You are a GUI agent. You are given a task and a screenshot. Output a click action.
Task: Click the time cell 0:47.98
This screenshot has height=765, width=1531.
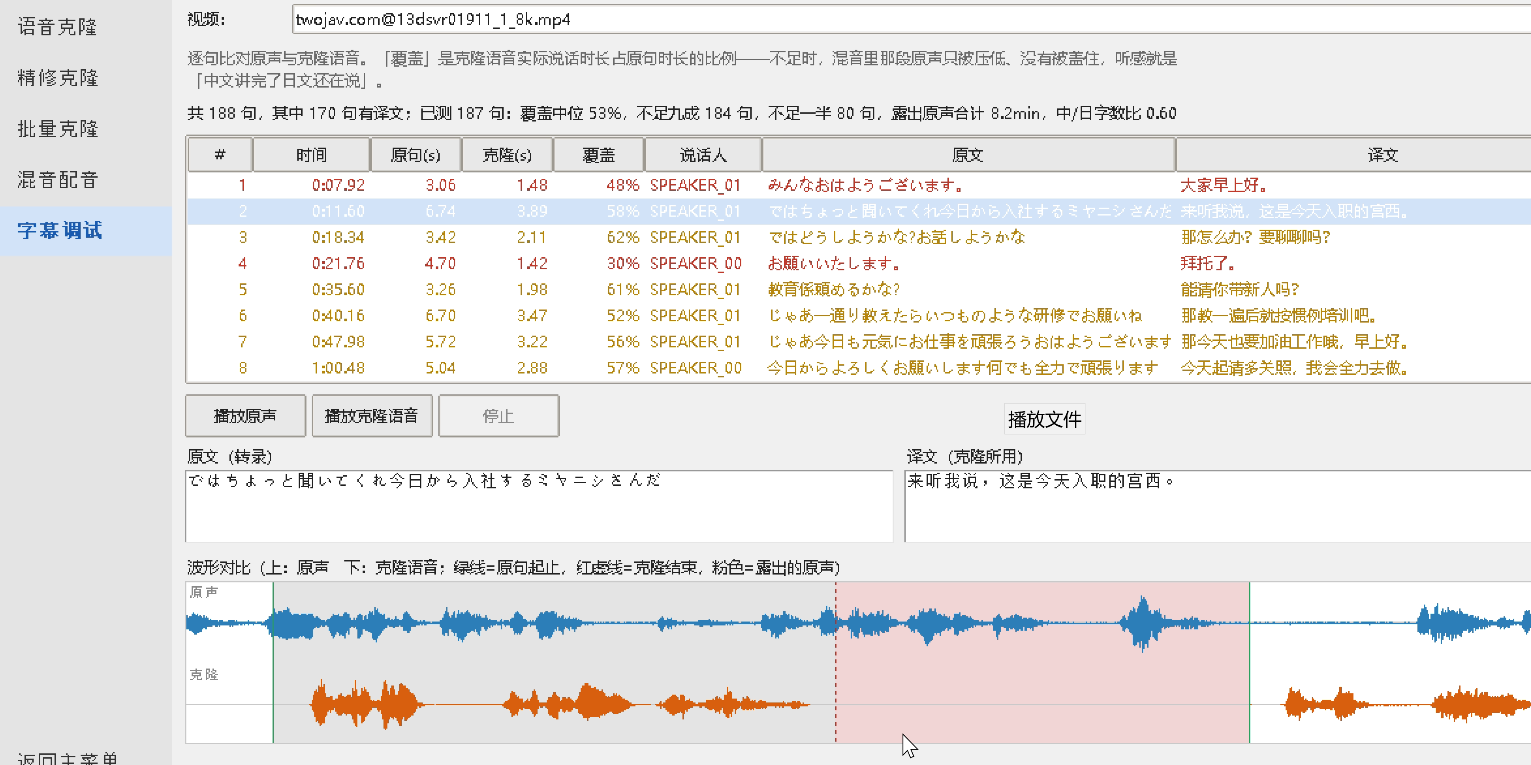[338, 341]
